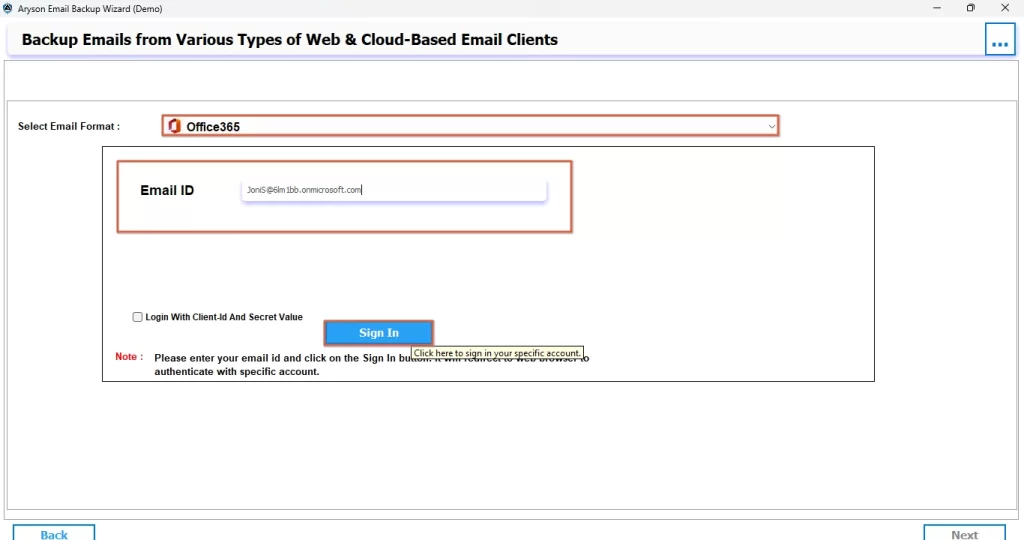
Task: Click inside the Email ID input field
Action: pos(394,190)
